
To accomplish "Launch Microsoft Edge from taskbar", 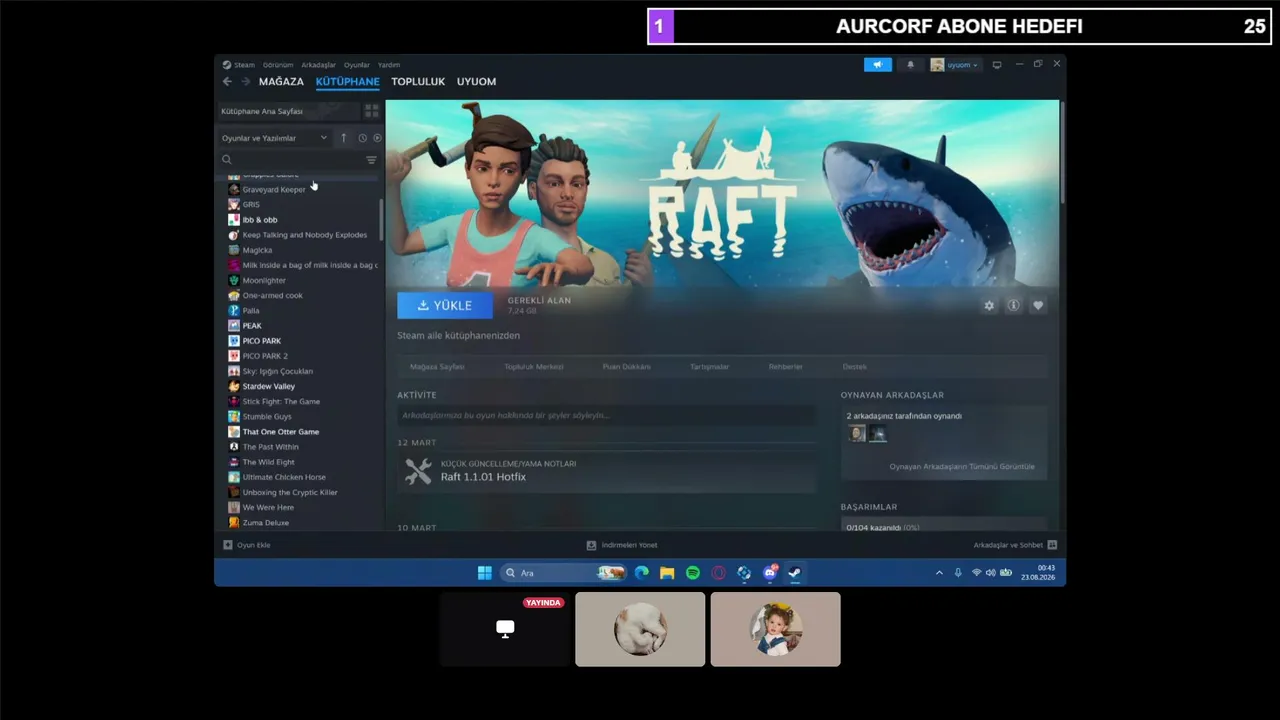I will 642,573.
